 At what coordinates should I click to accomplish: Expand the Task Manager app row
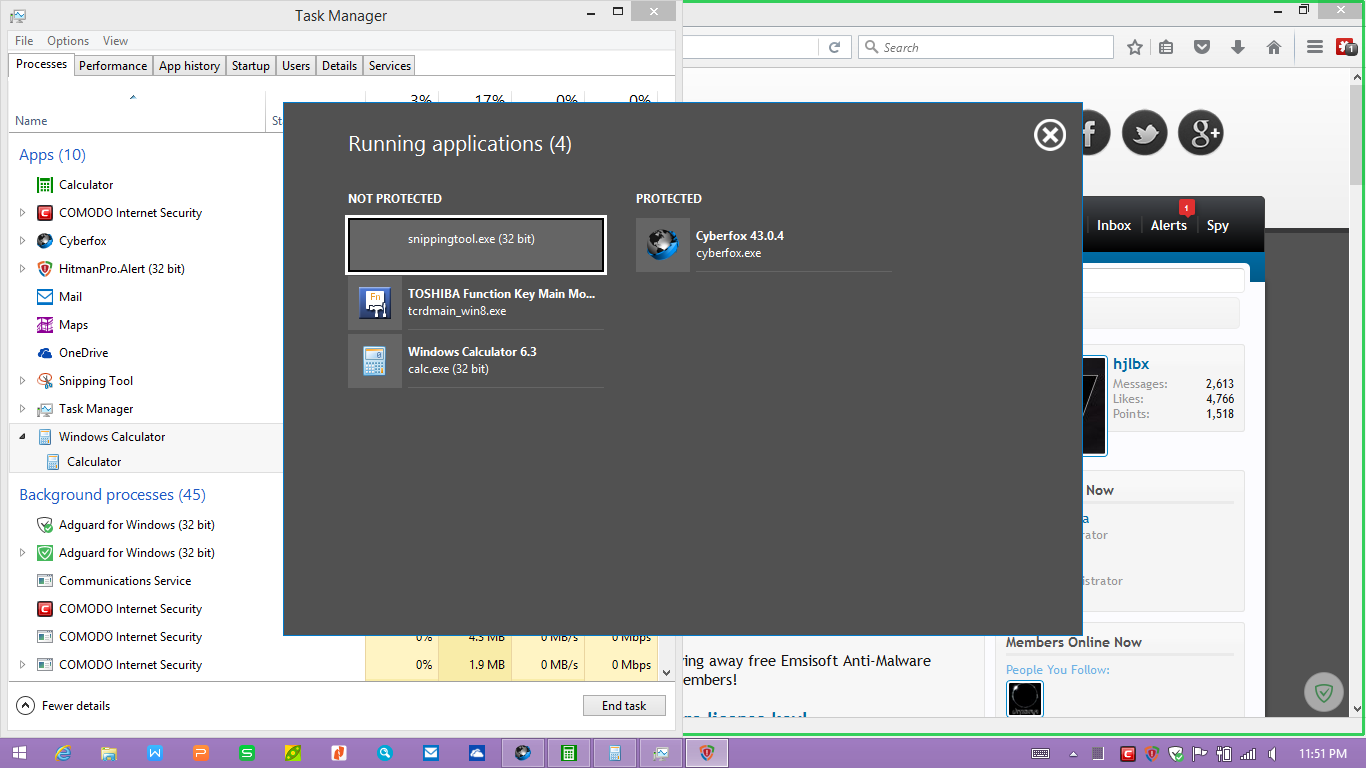coord(23,409)
